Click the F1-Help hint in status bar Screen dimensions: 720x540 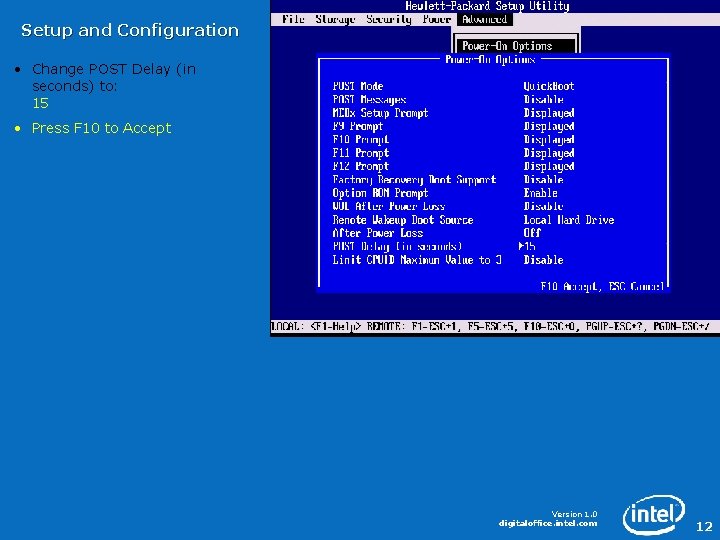[x=336, y=326]
